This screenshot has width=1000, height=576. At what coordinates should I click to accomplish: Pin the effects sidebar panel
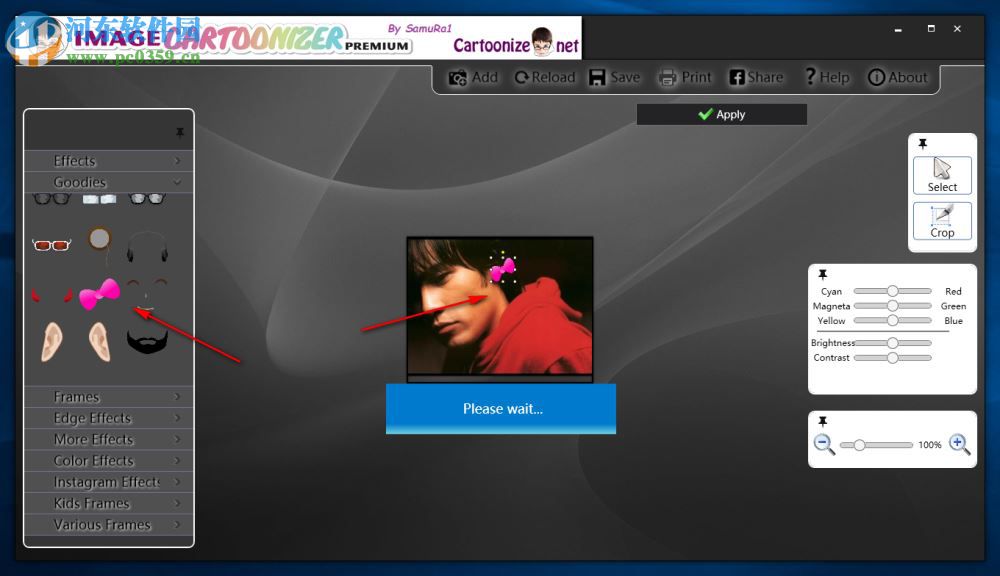180,132
